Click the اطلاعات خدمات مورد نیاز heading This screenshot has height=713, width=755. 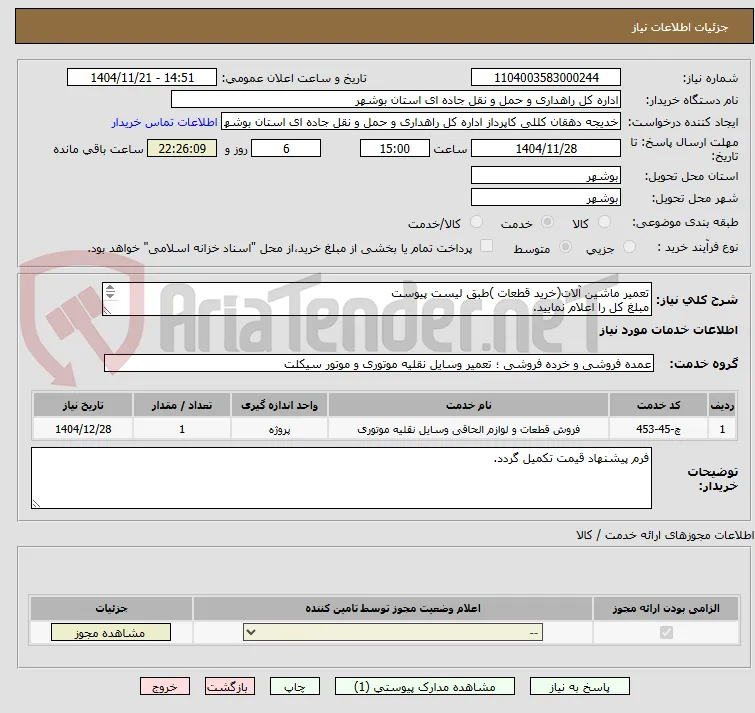pyautogui.click(x=668, y=330)
